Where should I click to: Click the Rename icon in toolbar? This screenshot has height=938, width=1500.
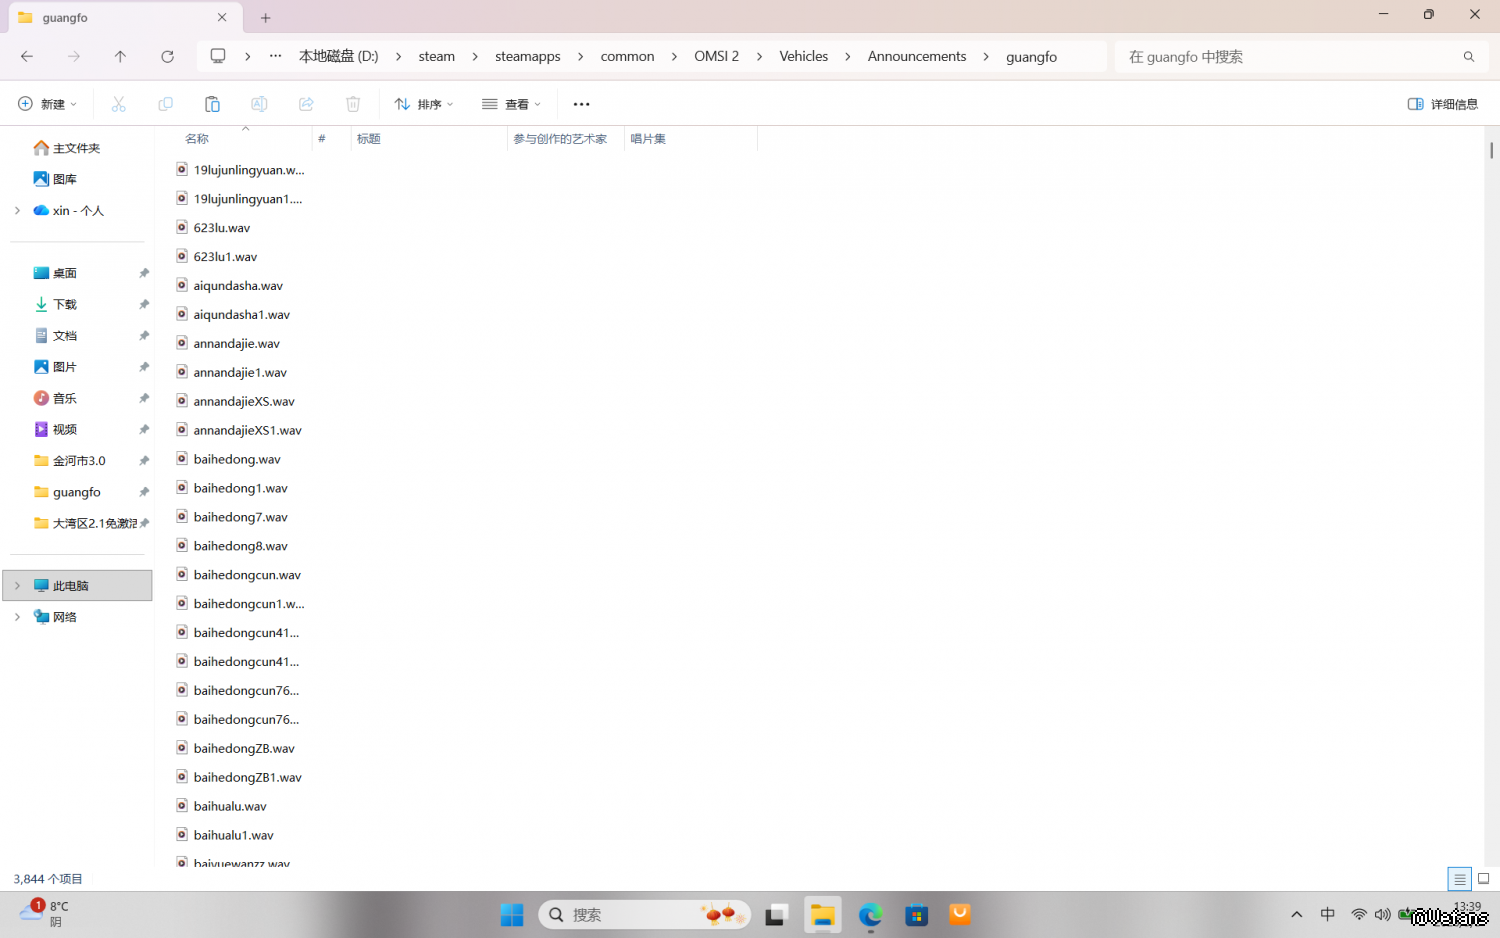click(x=259, y=104)
